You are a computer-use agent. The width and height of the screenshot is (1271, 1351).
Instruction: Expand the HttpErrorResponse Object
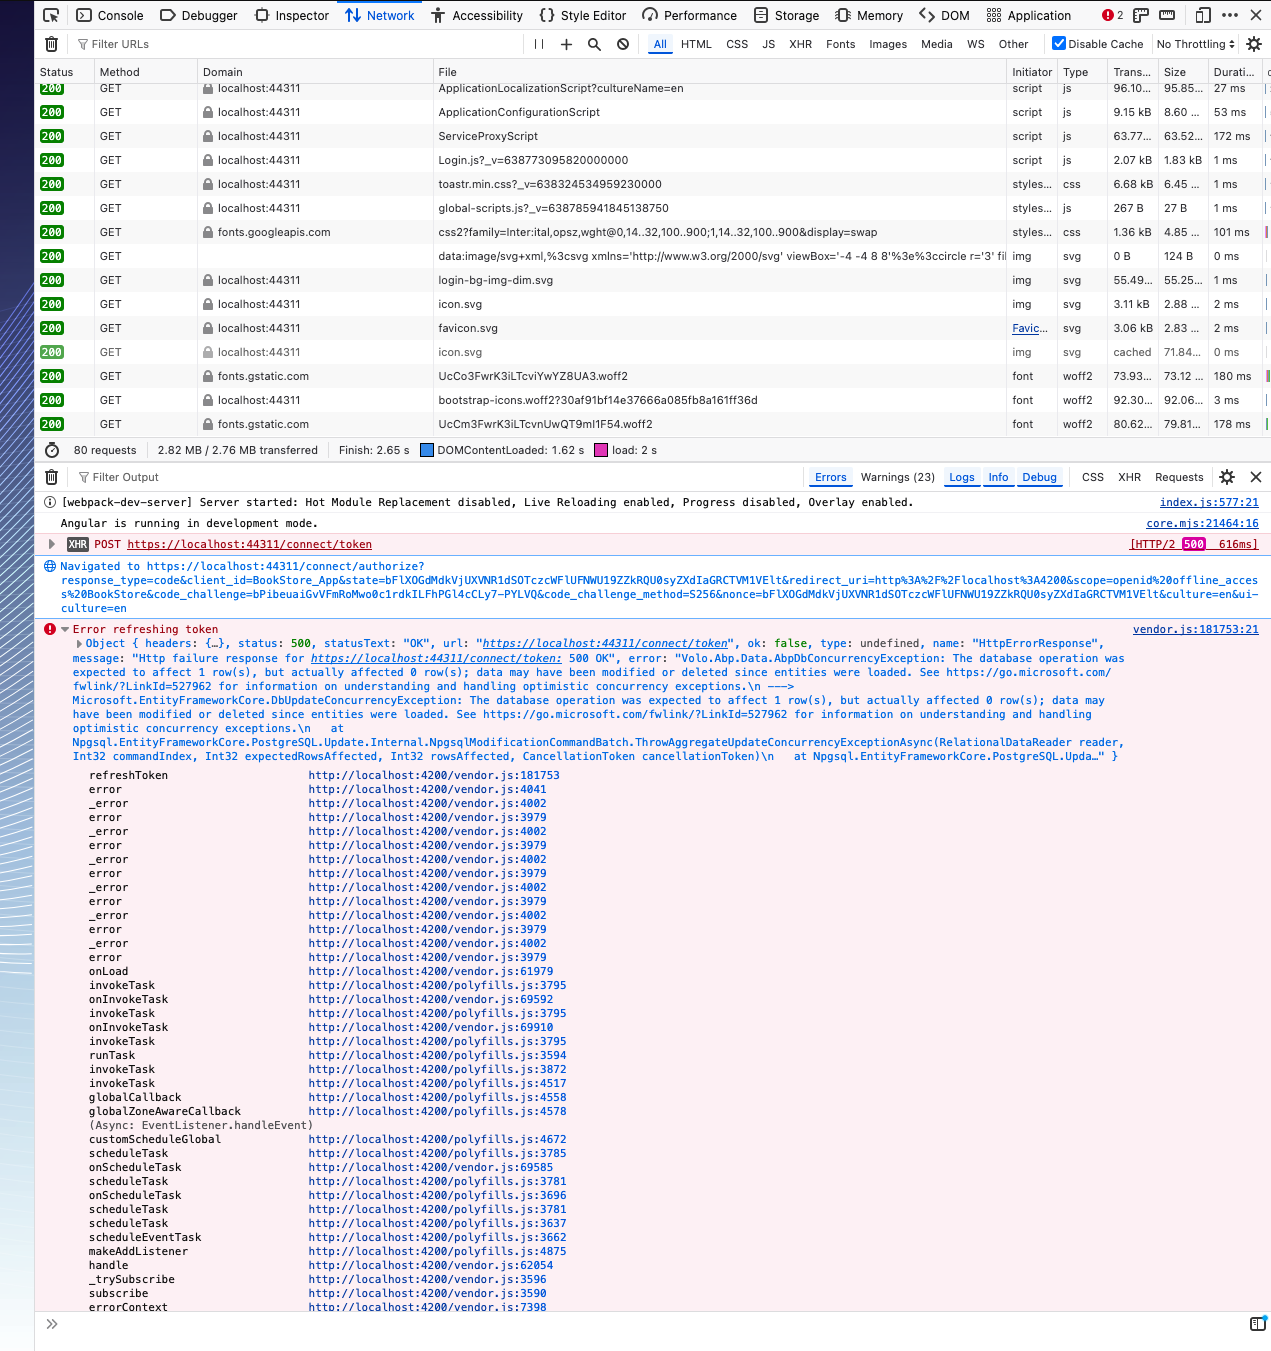pos(79,643)
